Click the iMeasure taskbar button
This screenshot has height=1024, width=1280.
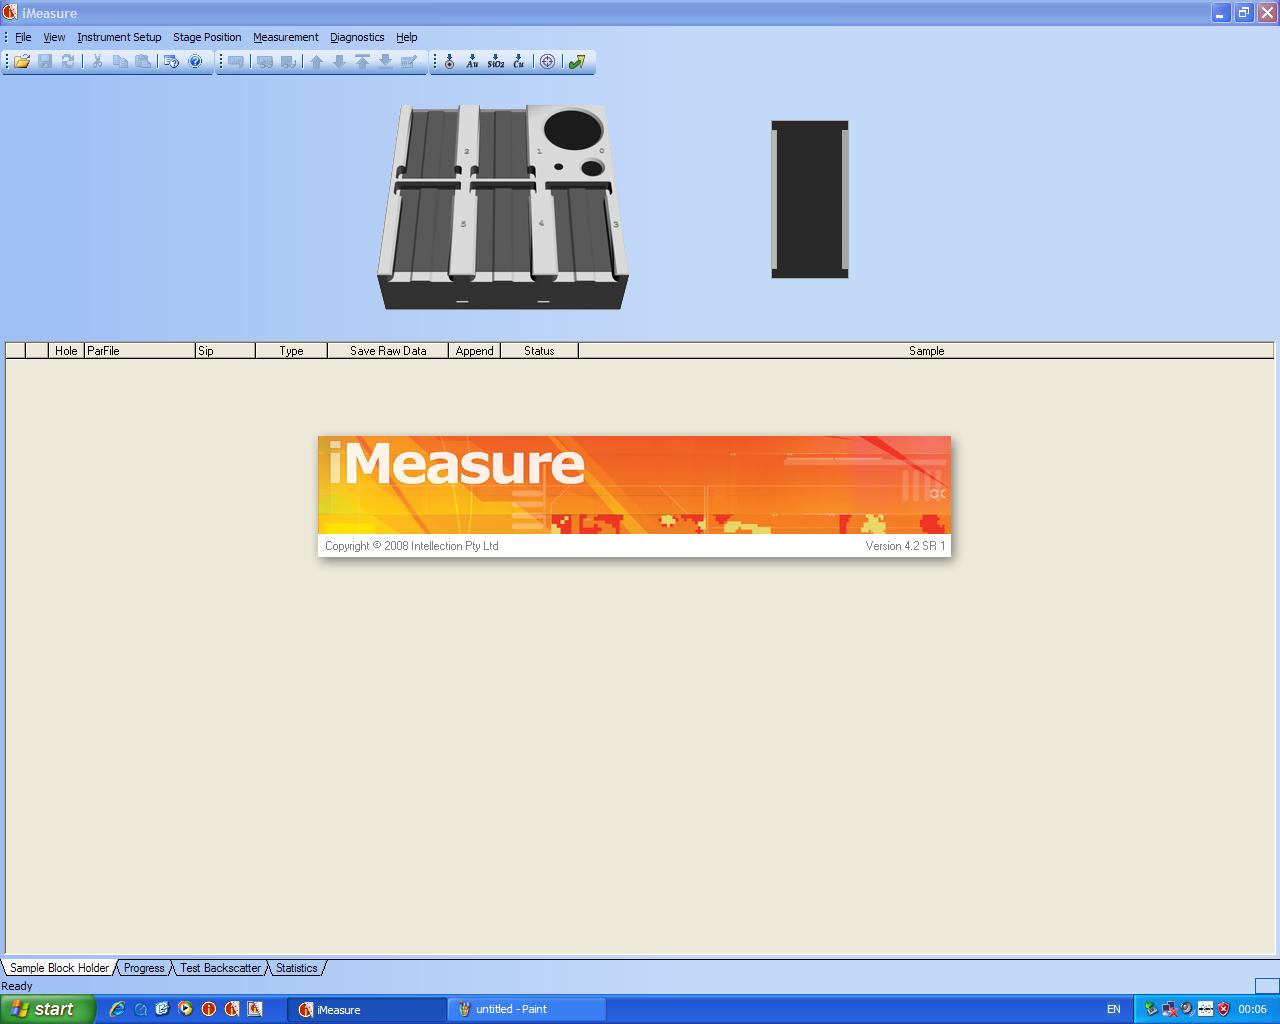point(367,1009)
